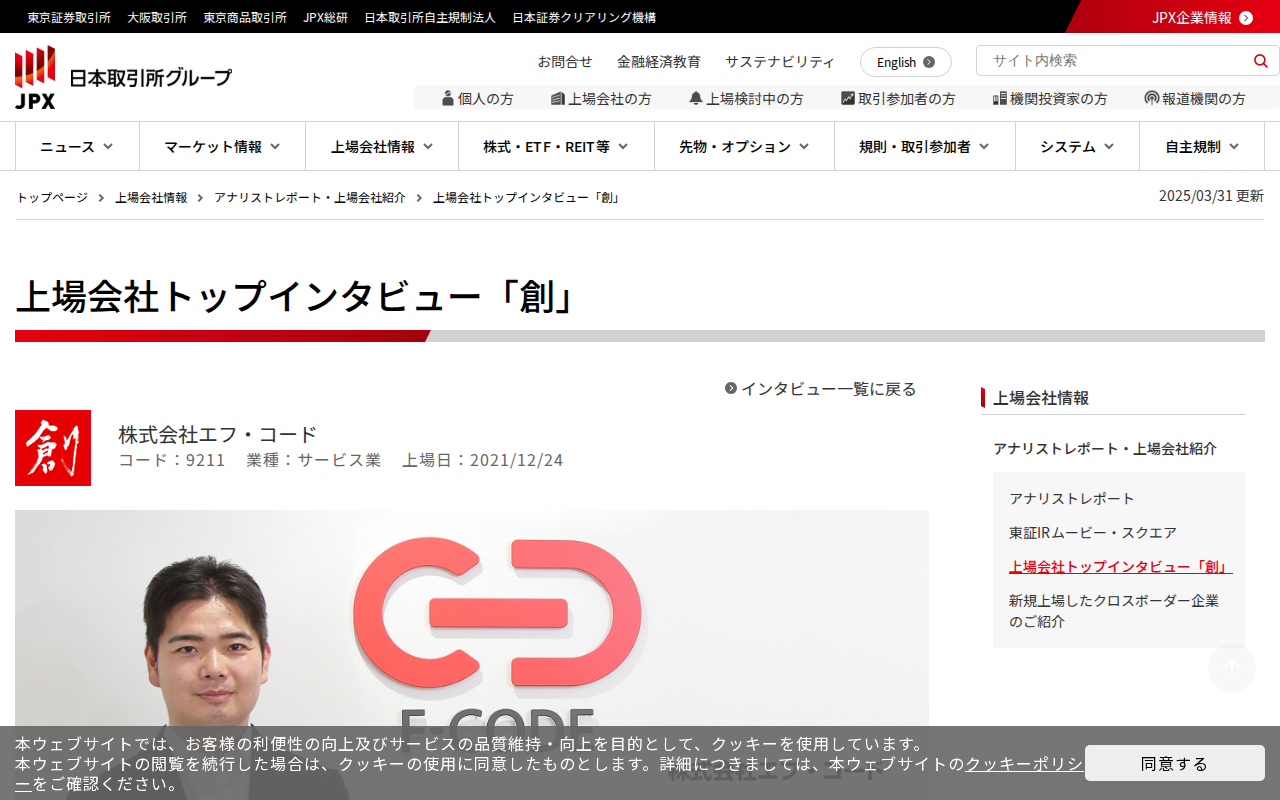The width and height of the screenshot is (1280, 800).
Task: Open 東京証券取引所 in top bar
Action: click(x=69, y=17)
